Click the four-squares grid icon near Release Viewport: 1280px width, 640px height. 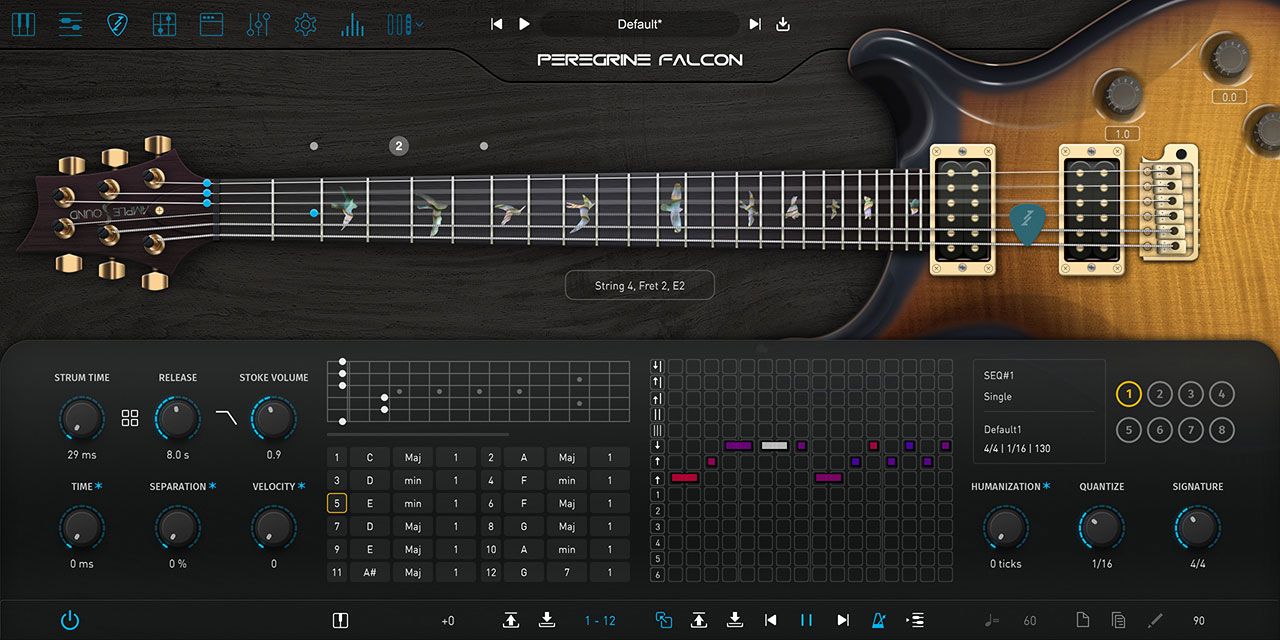[130, 418]
